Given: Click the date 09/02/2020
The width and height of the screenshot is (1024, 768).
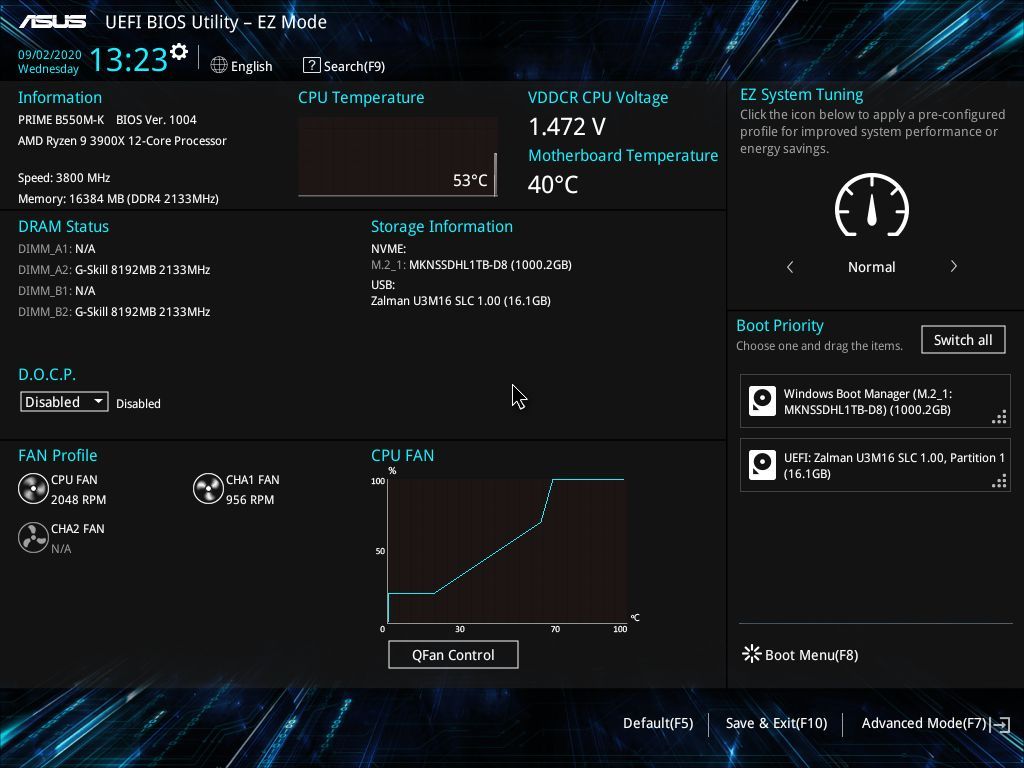Looking at the screenshot, I should click(x=50, y=54).
